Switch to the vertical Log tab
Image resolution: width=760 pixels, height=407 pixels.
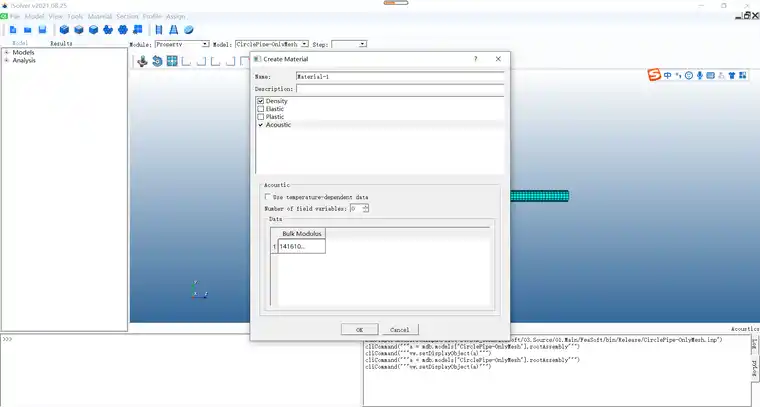click(754, 345)
